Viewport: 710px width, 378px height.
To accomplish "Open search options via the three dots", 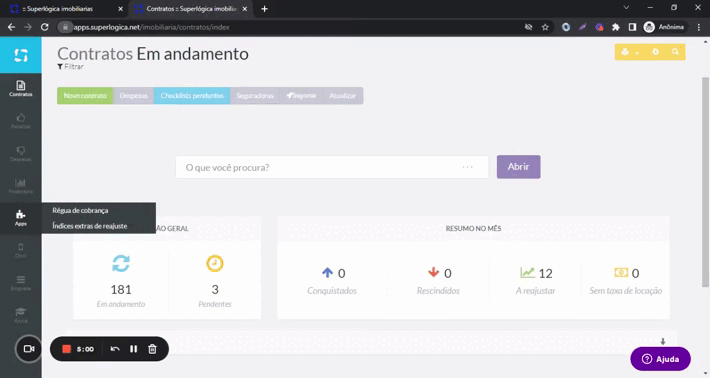I will point(468,167).
